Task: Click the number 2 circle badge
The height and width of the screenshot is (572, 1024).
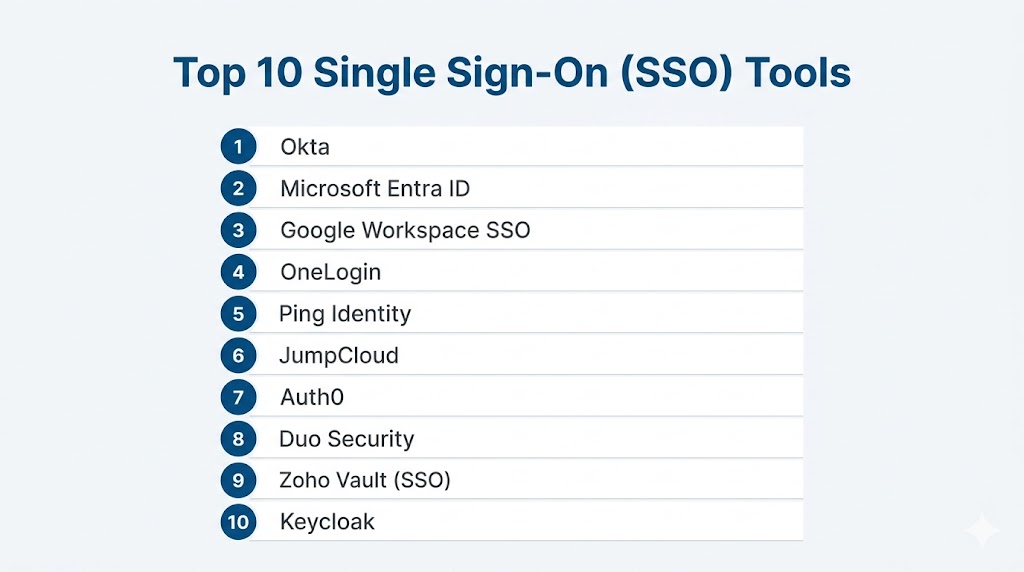Action: 238,189
